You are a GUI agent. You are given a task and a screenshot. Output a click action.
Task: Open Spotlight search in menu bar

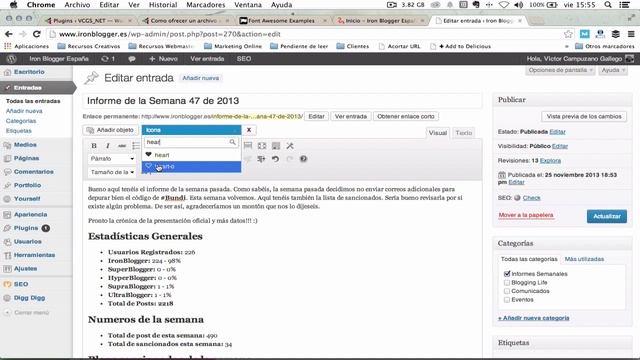608,5
